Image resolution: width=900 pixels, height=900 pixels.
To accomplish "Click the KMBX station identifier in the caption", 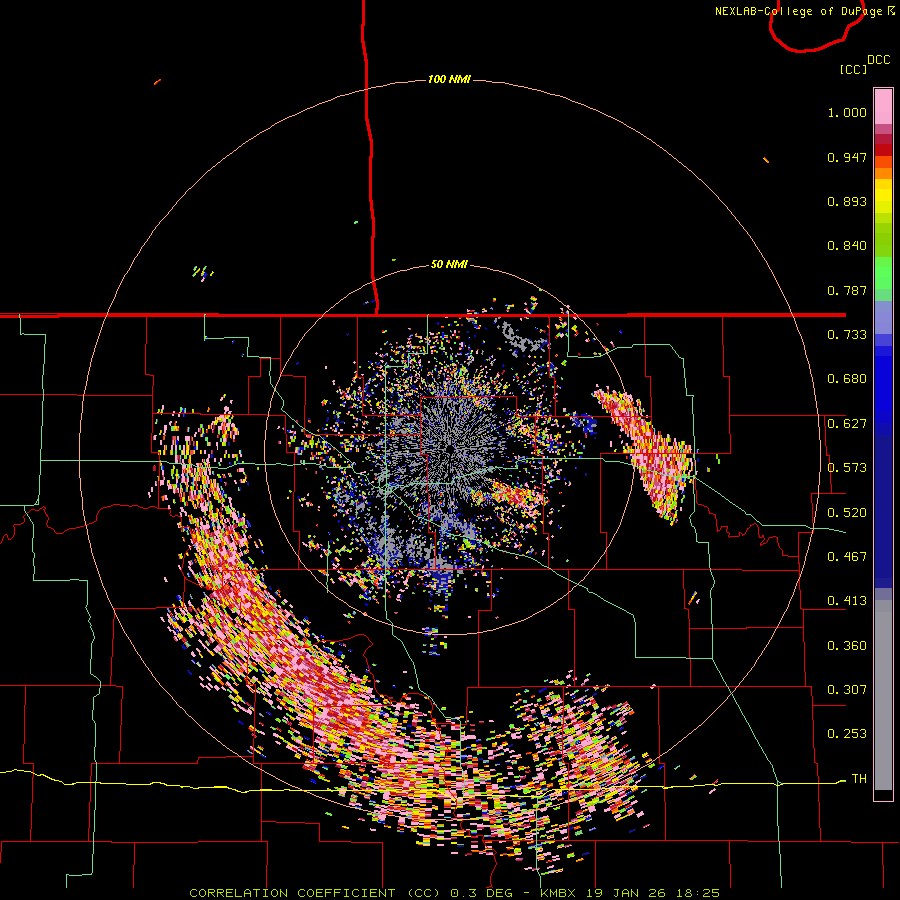I will (560, 893).
